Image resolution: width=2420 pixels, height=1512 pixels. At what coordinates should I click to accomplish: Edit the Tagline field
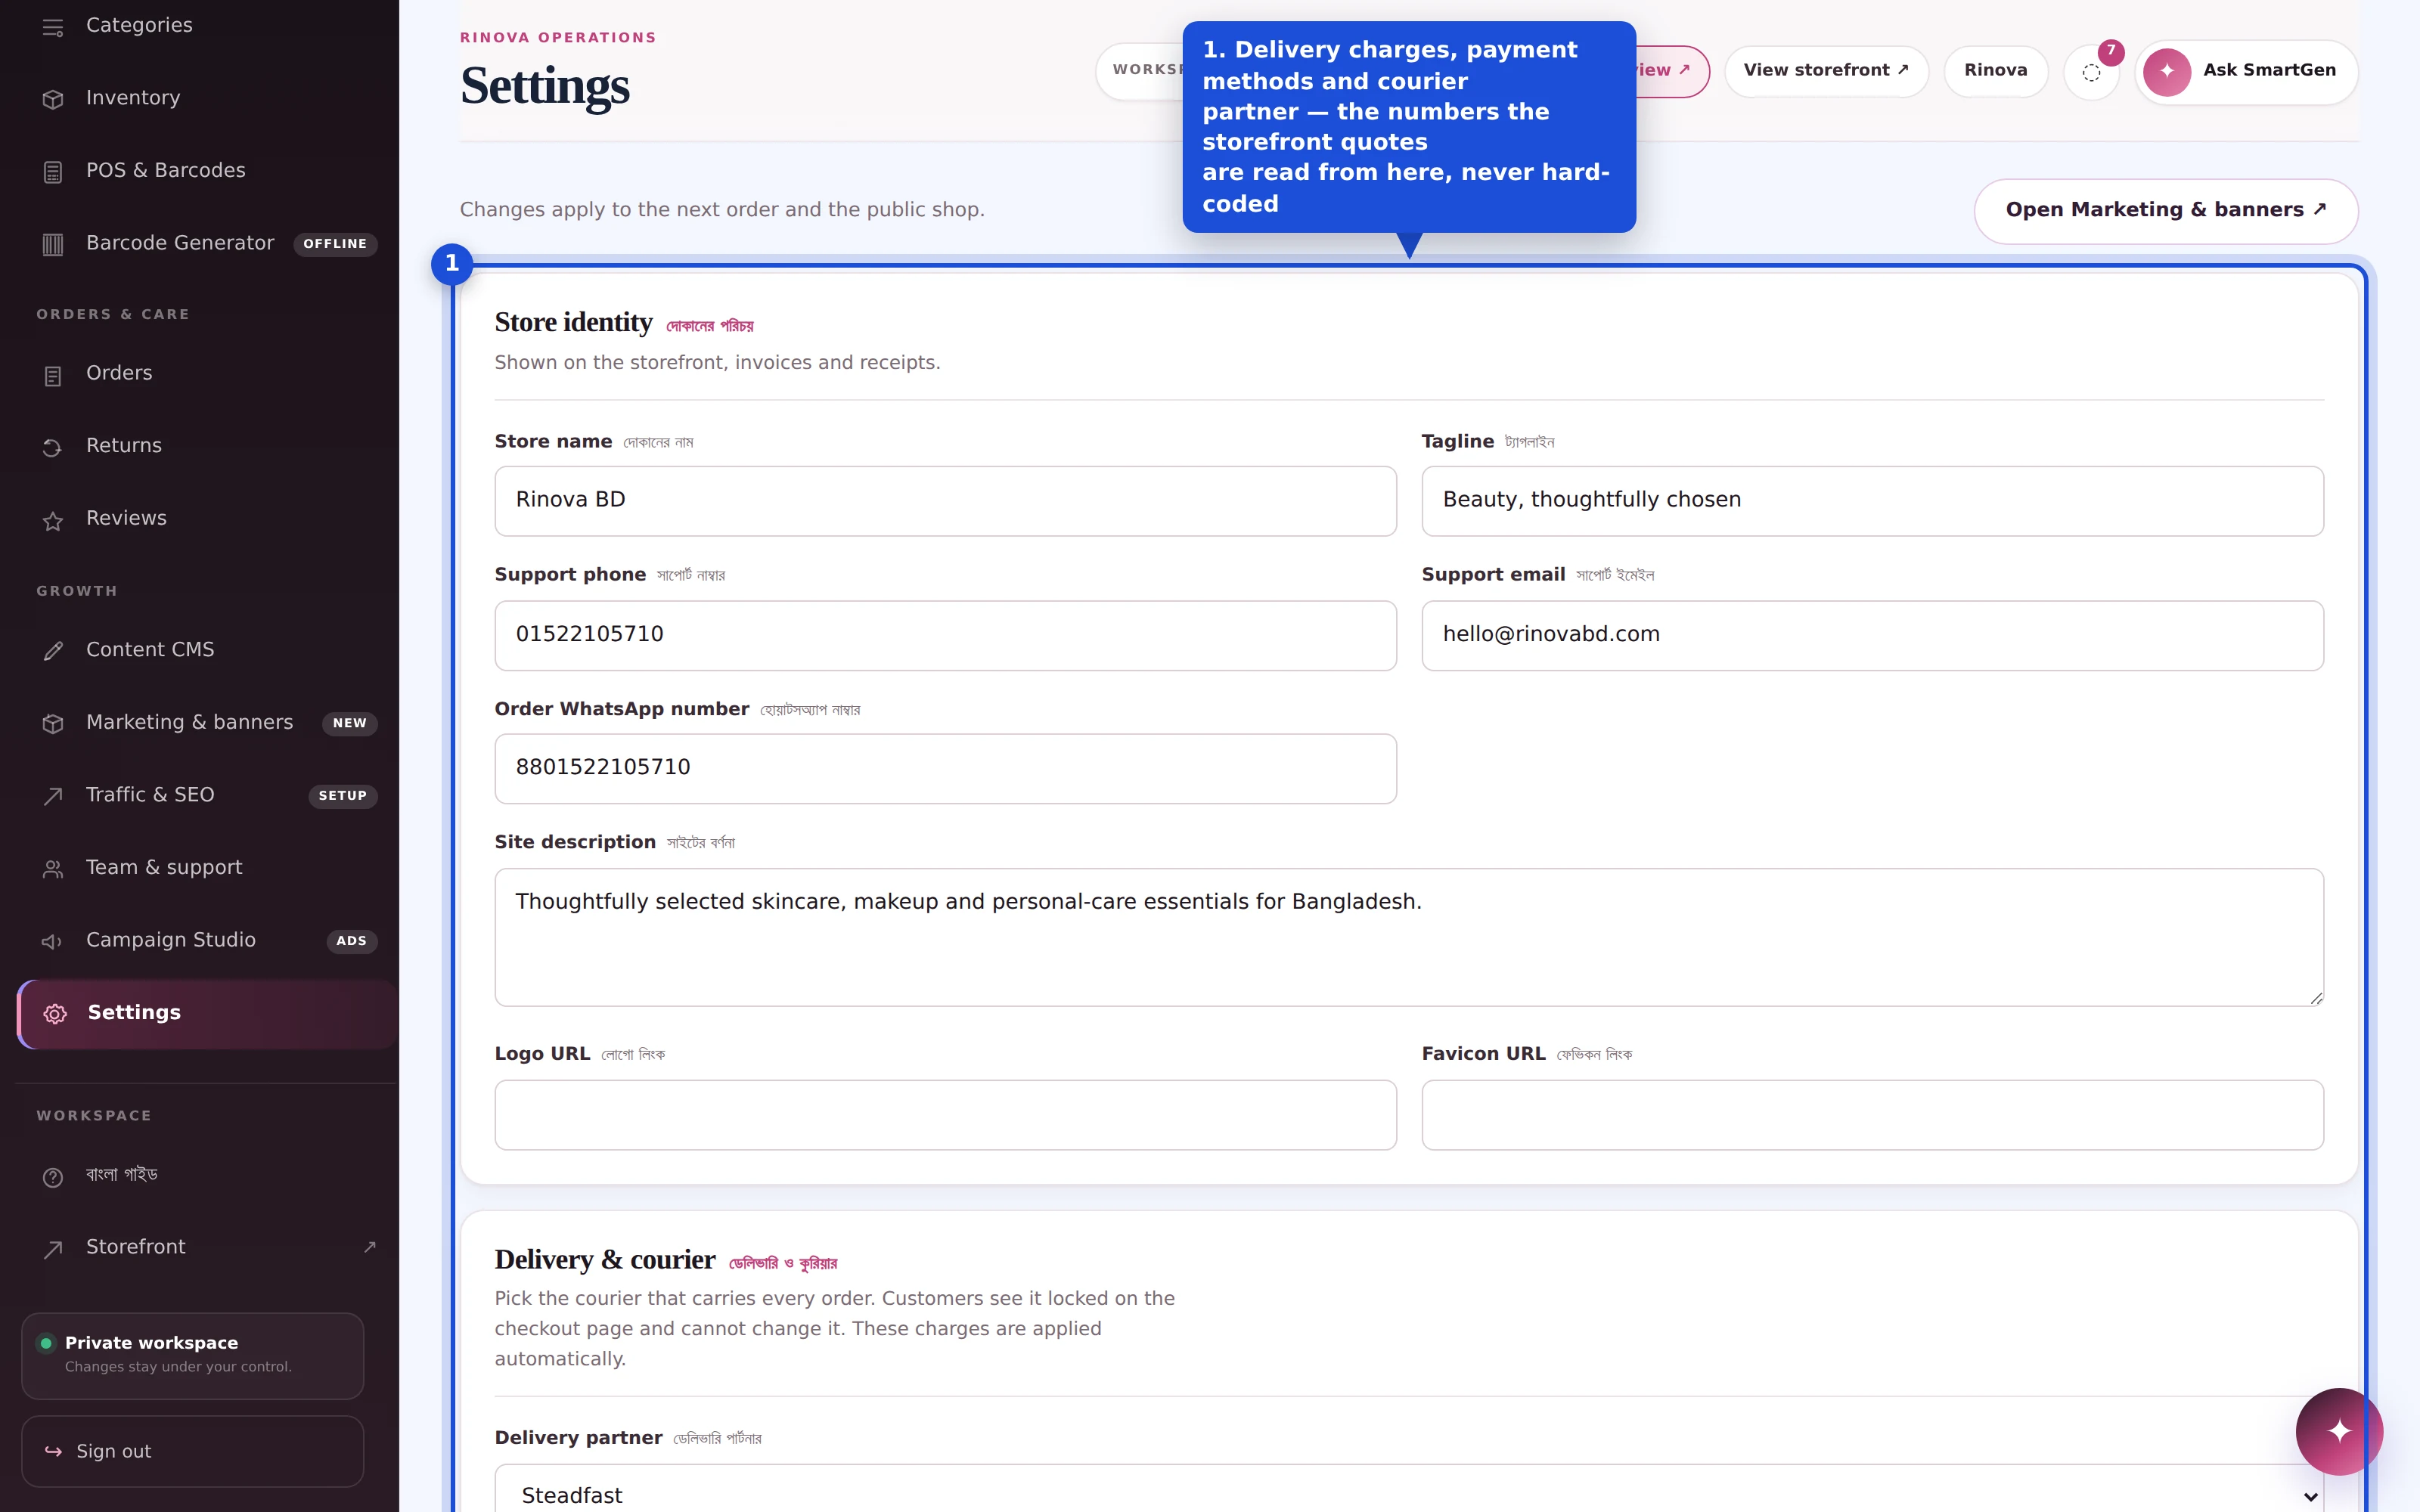pos(1872,500)
